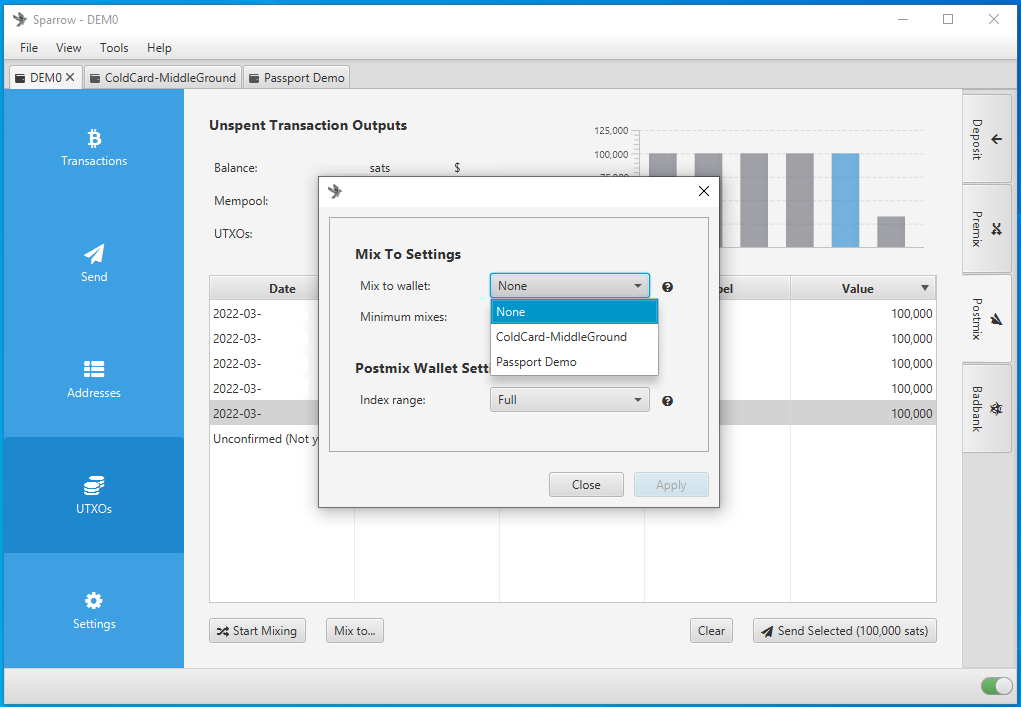
Task: Click the Apply button in dialog
Action: pos(671,484)
